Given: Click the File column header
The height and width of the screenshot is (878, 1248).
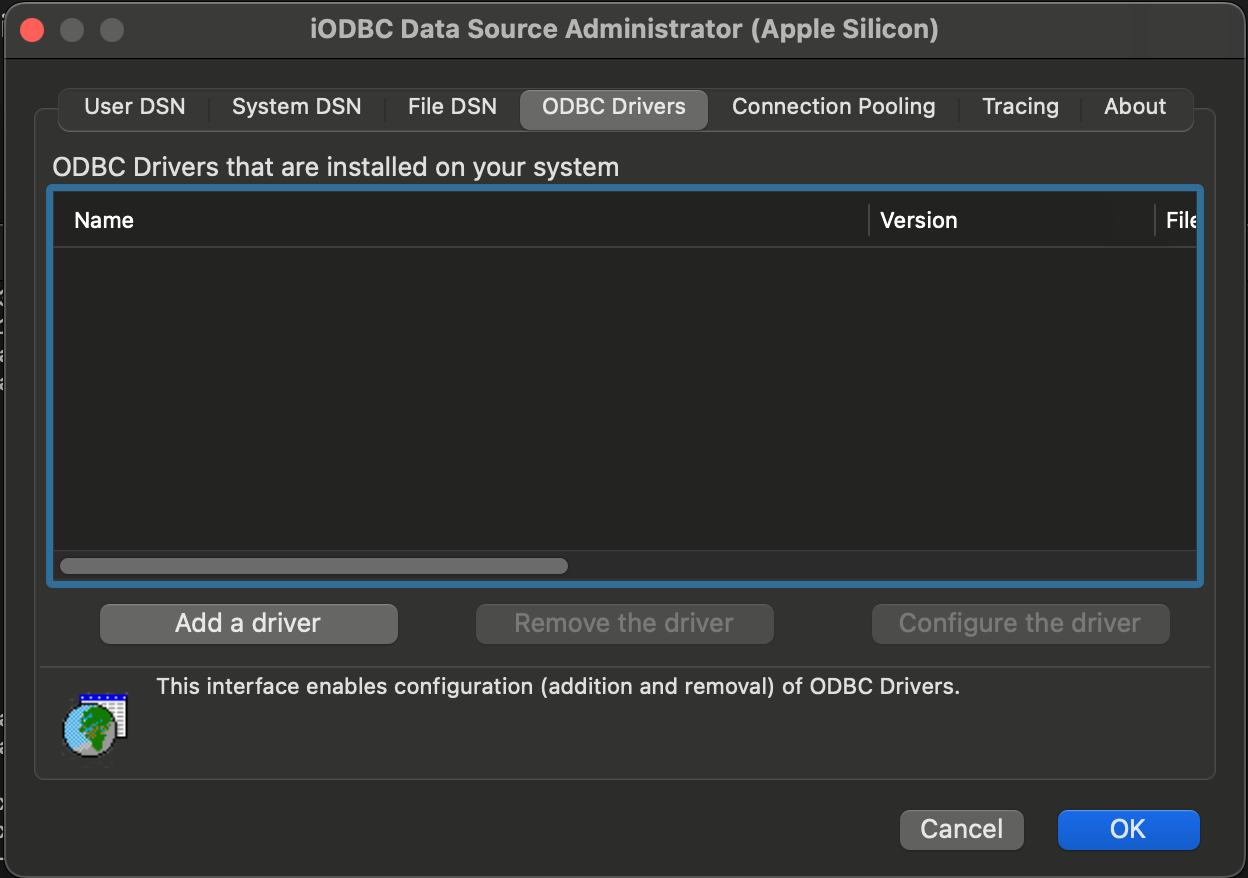Looking at the screenshot, I should pos(1180,220).
